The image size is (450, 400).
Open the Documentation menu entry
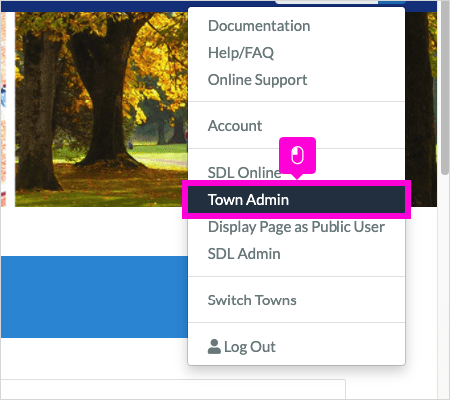259,26
